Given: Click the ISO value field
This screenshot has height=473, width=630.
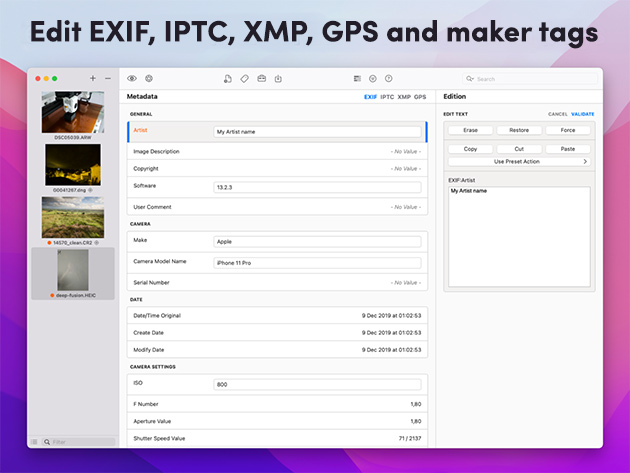Looking at the screenshot, I should coord(317,385).
